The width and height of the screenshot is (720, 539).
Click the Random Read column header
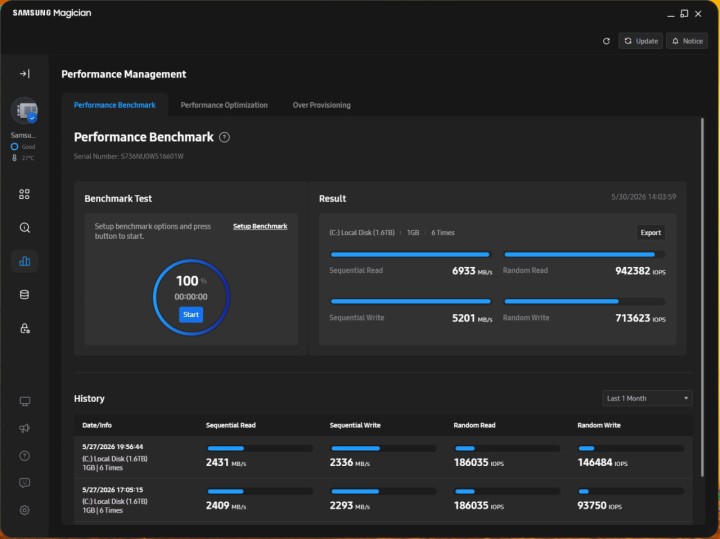point(474,425)
